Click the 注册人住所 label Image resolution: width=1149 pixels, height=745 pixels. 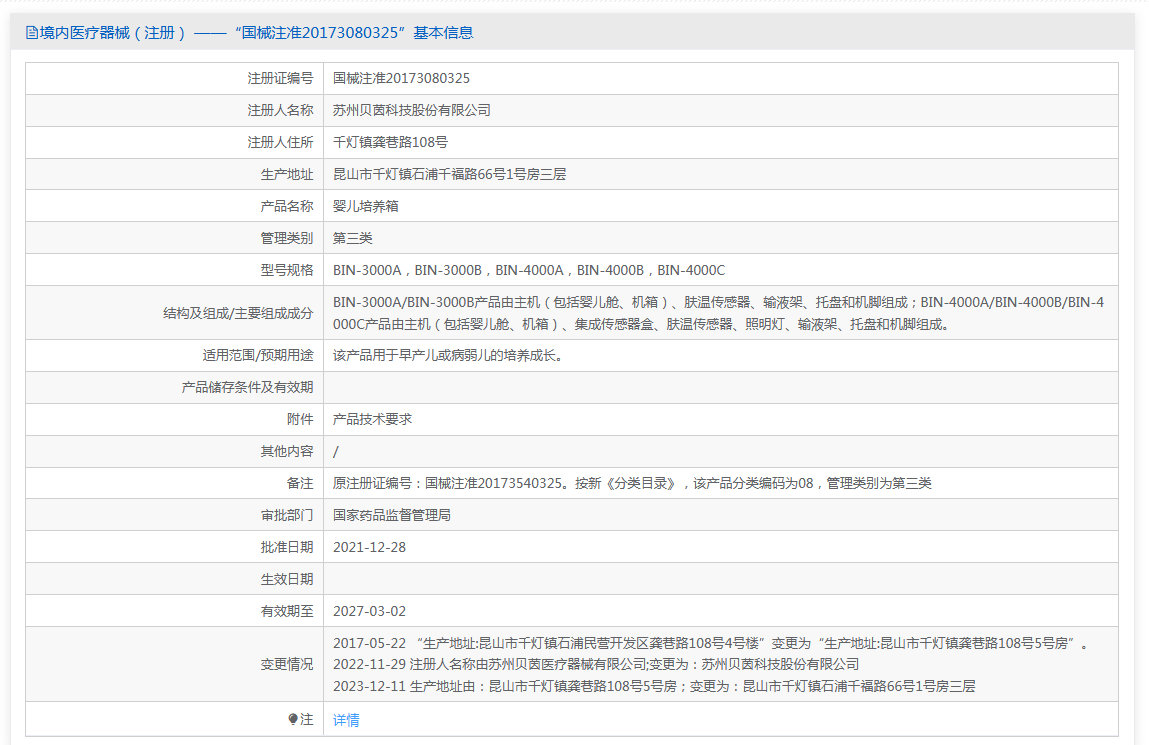[x=280, y=142]
